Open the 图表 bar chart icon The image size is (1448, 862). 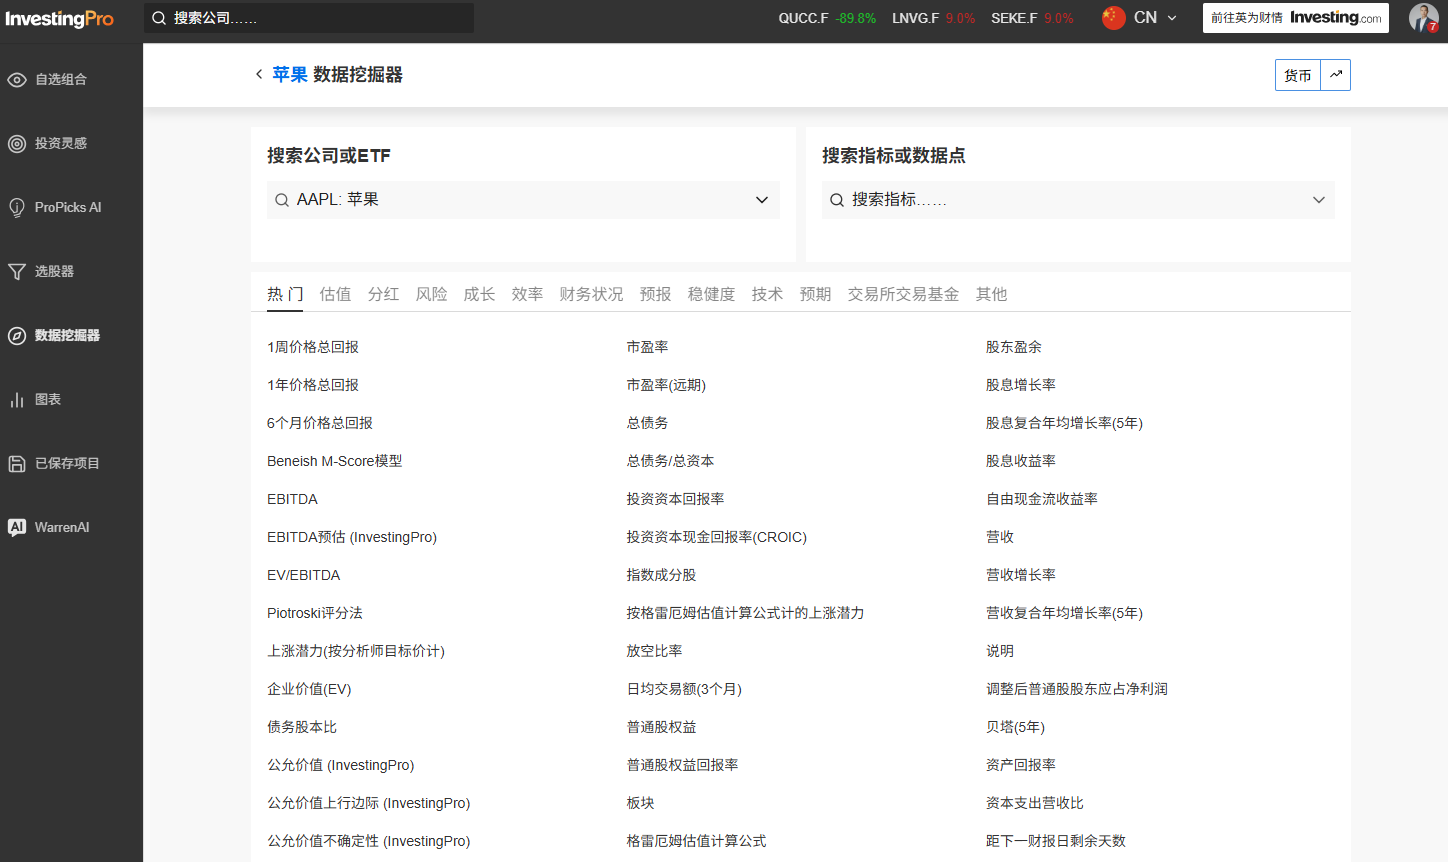point(17,400)
